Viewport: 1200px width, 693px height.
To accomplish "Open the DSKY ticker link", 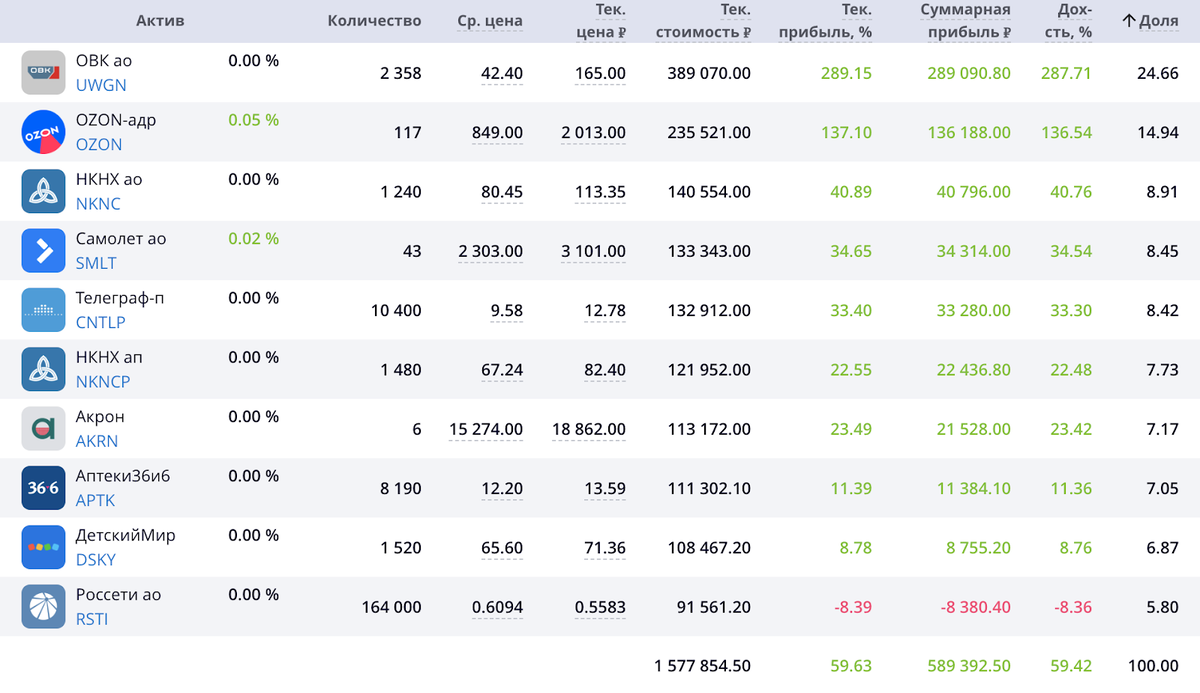I will point(96,560).
